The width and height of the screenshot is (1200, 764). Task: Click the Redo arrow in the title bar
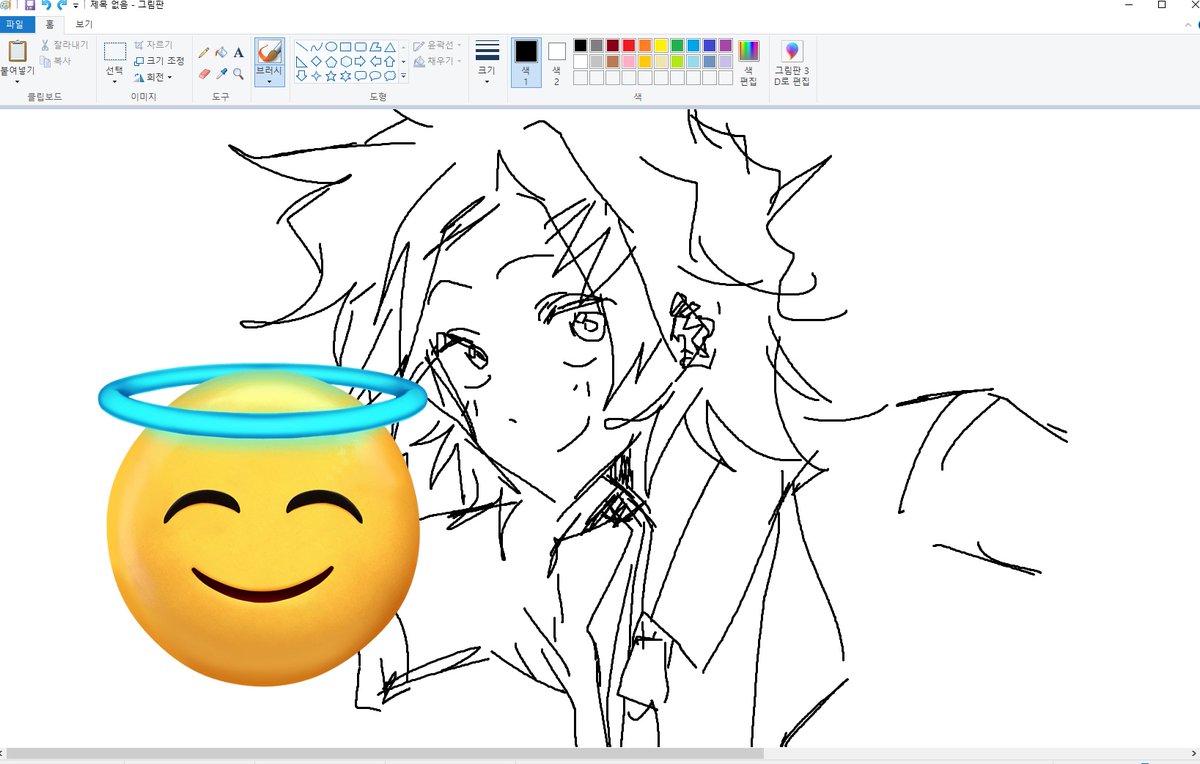(x=61, y=5)
